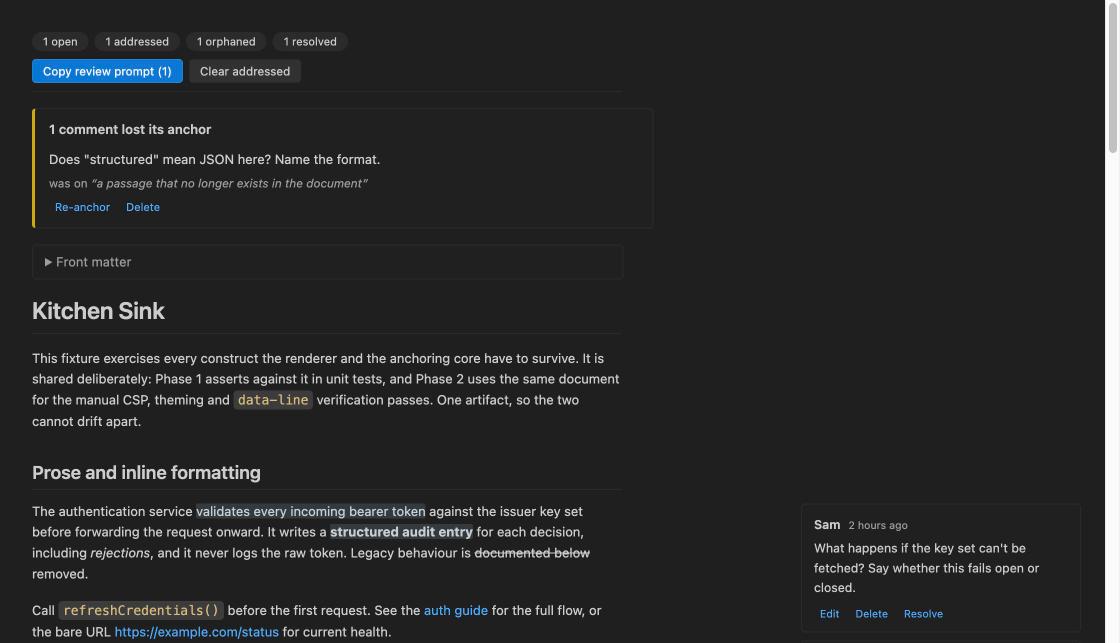This screenshot has height=643, width=1120.
Task: Click the italic word "rejections"
Action: [120, 553]
